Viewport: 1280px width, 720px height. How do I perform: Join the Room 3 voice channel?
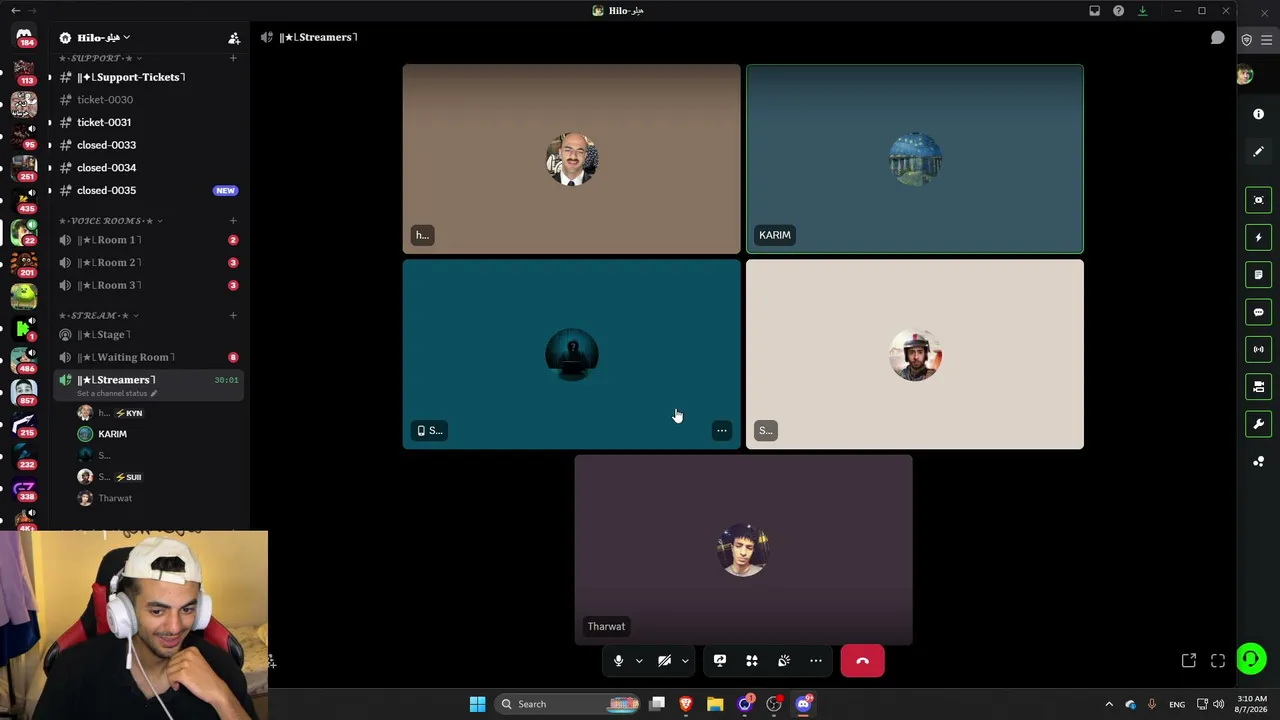148,285
